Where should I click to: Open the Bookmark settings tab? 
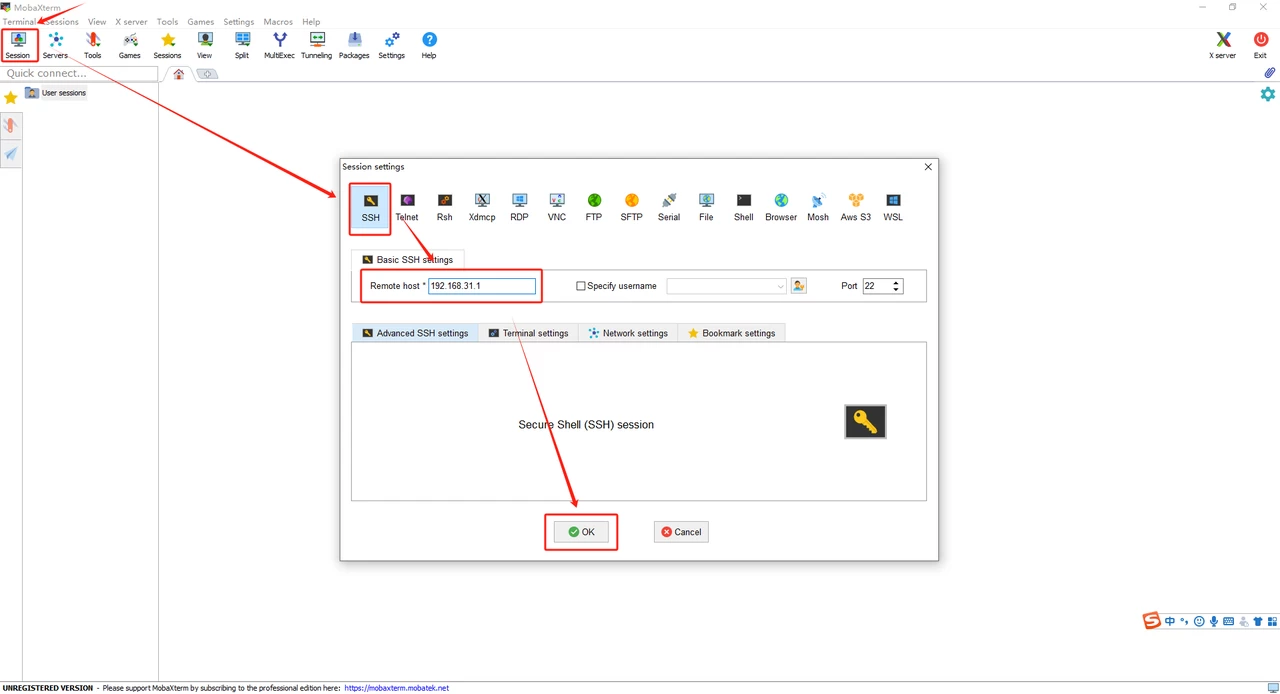[731, 333]
